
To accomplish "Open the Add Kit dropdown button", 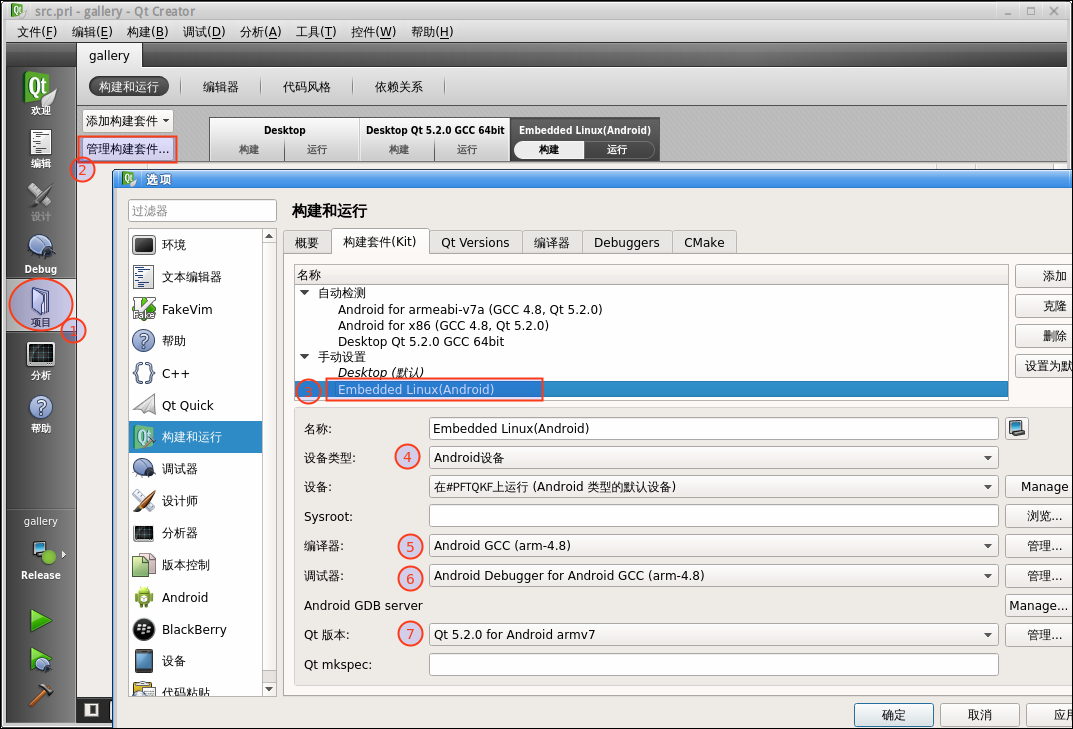I will point(128,120).
